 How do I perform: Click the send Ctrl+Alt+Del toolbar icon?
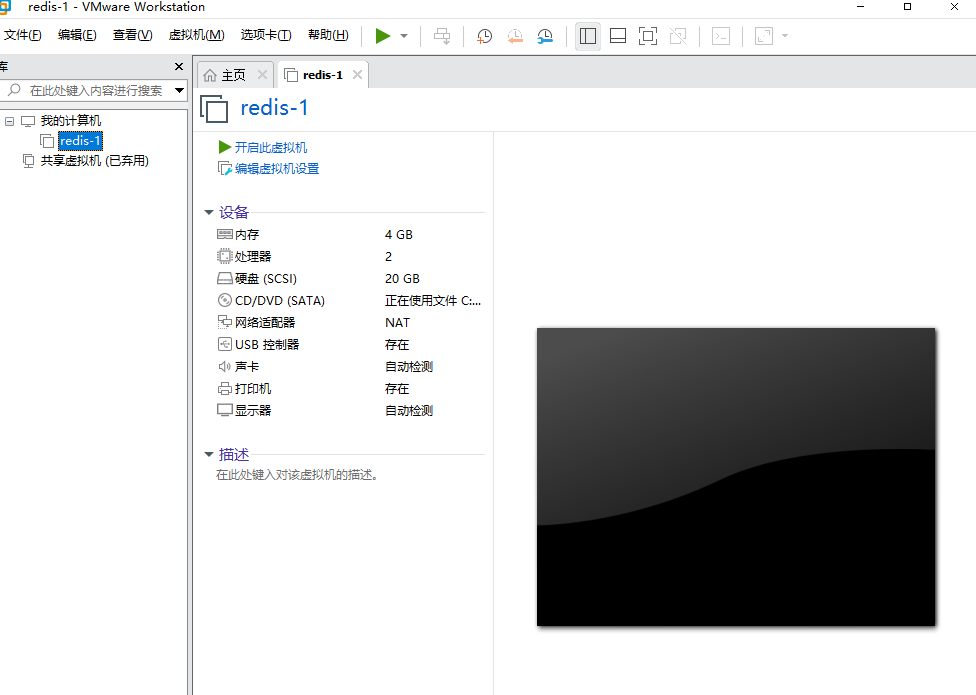point(442,36)
